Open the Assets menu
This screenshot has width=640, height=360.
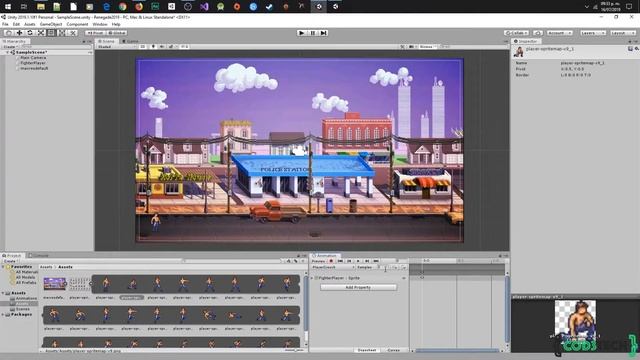coord(29,24)
